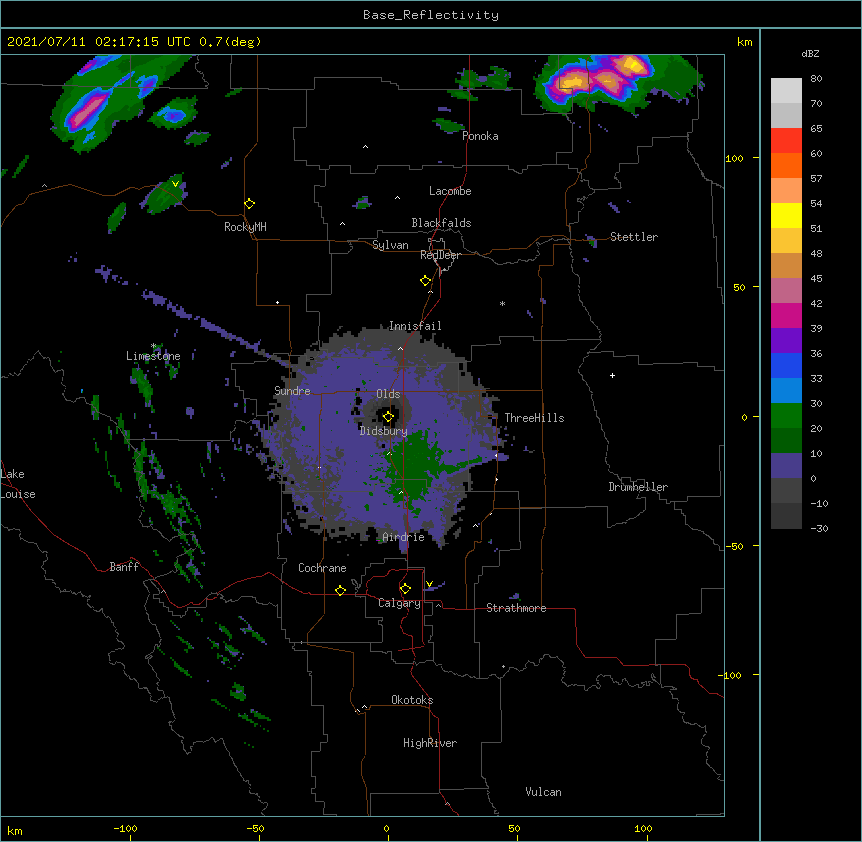Click the yellow 54 dBZ legend color
Screen dimensions: 862x842
coord(786,215)
